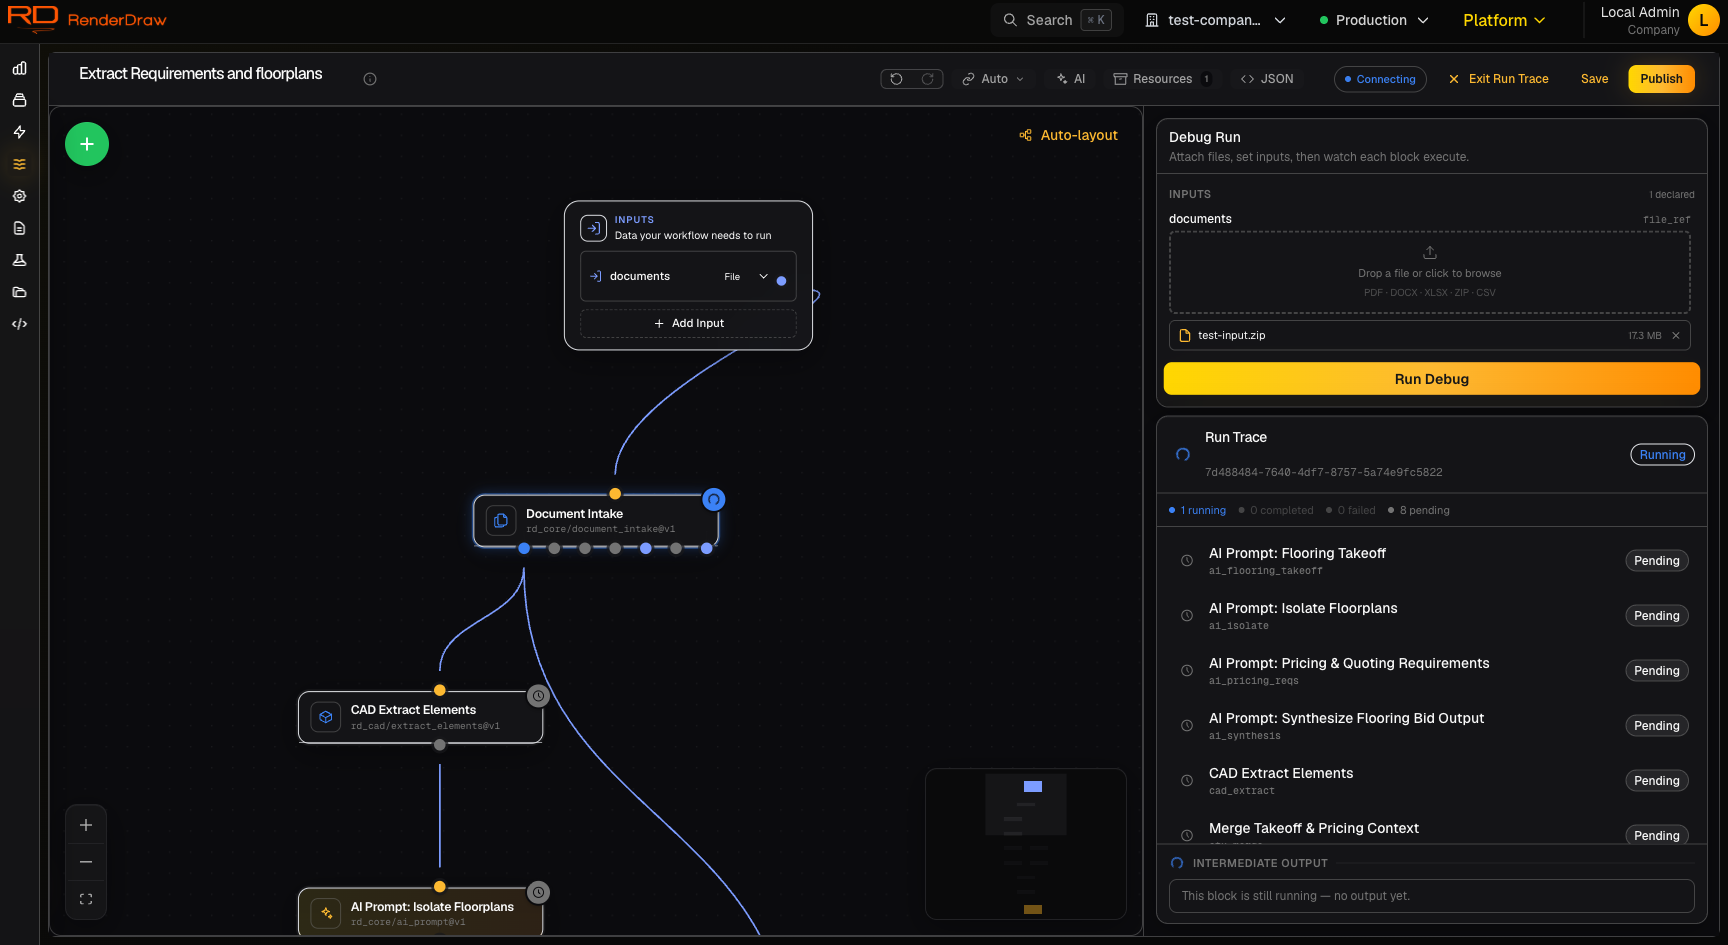Image resolution: width=1728 pixels, height=945 pixels.
Task: Click the canvas minimap
Action: pyautogui.click(x=1026, y=844)
